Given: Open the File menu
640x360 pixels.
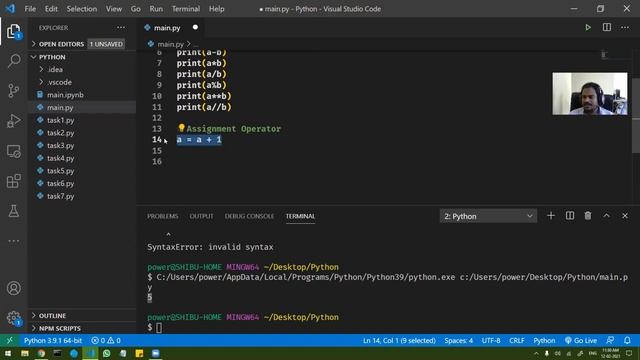Looking at the screenshot, I should click(x=30, y=9).
